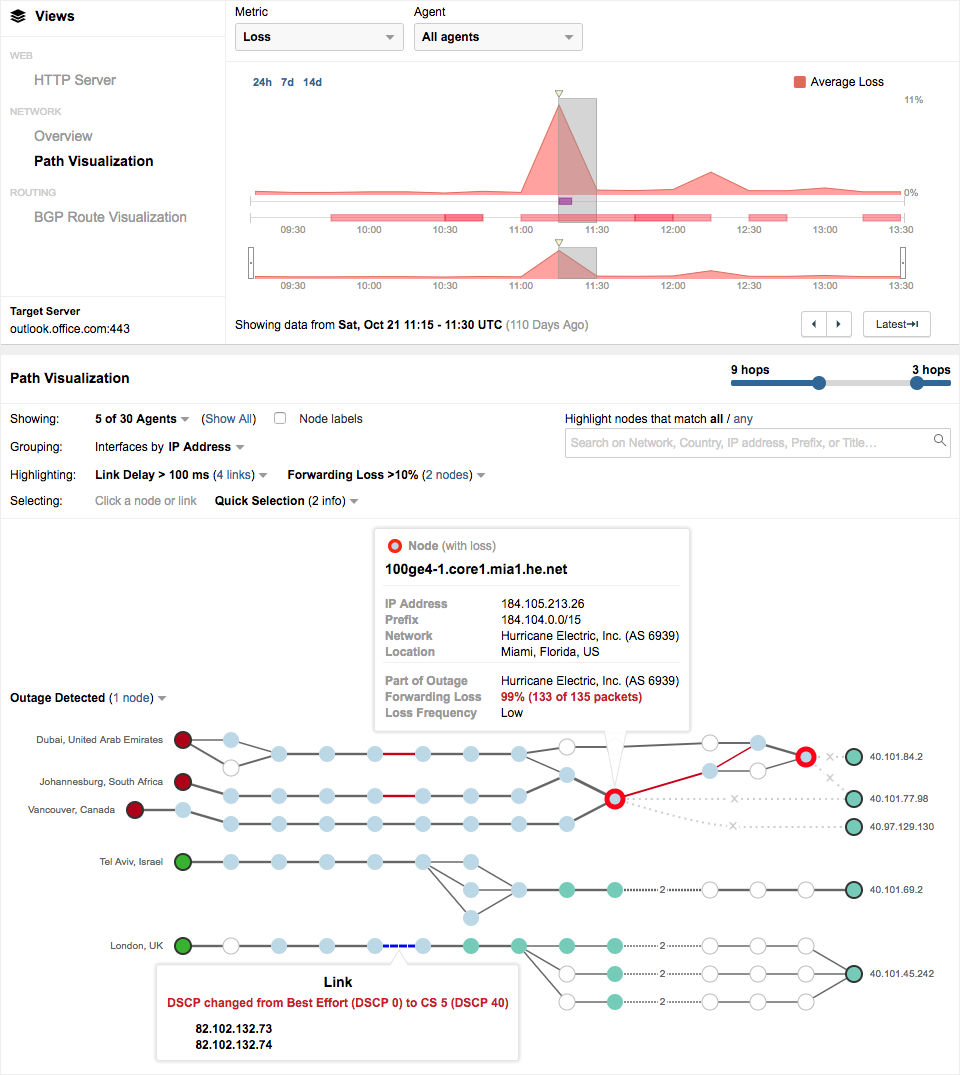Open the HTTP Server view
This screenshot has height=1075, width=960.
tap(75, 80)
